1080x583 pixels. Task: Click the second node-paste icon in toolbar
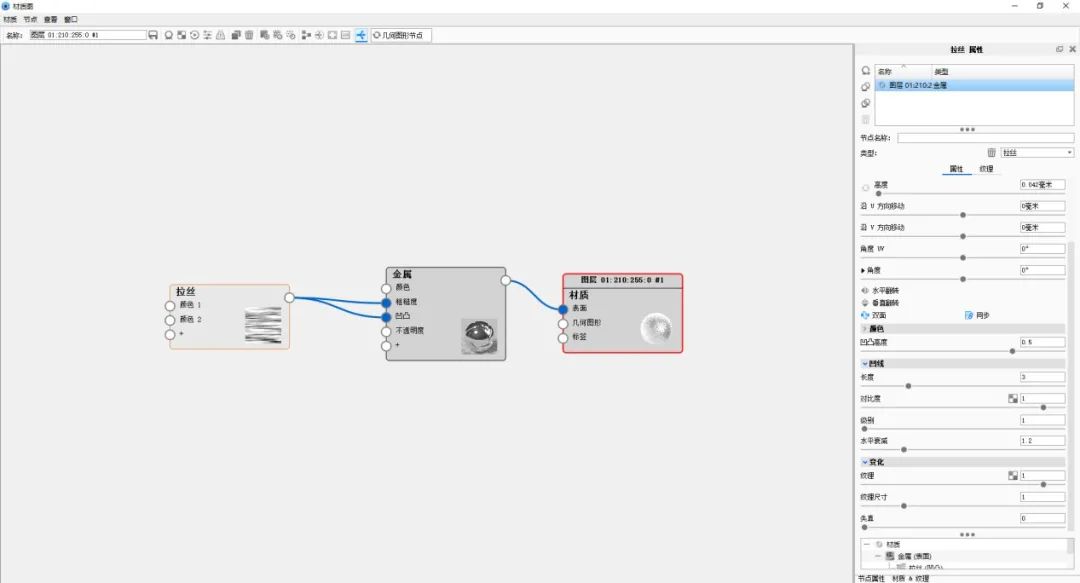click(278, 35)
